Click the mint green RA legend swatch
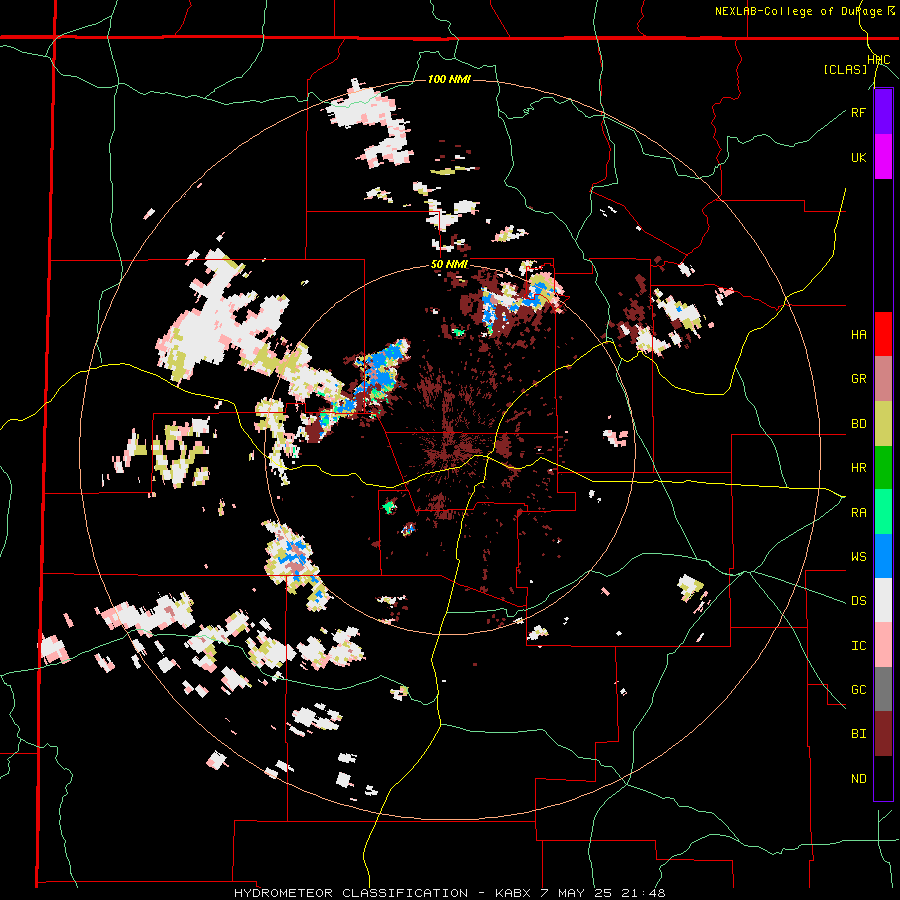900x900 pixels. (x=883, y=512)
